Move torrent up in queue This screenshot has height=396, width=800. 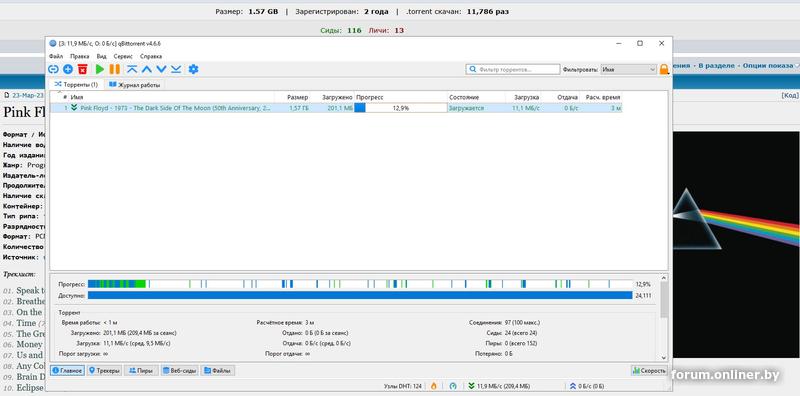[147, 69]
